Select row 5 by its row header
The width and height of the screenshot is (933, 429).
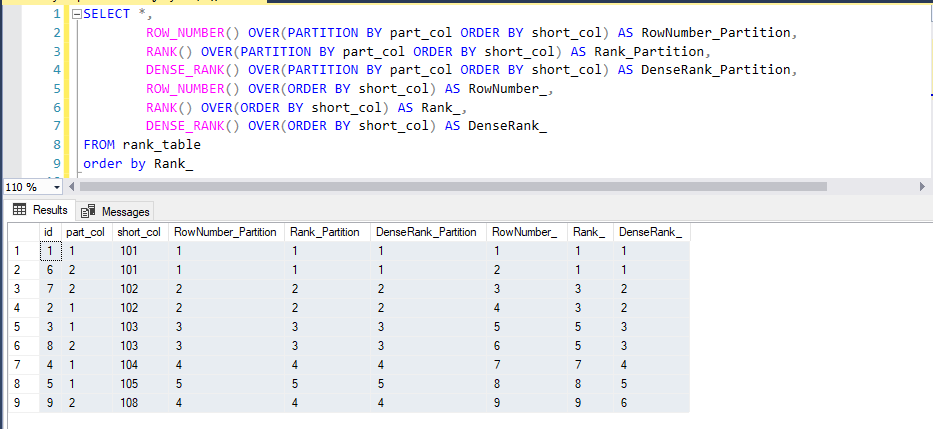click(19, 326)
